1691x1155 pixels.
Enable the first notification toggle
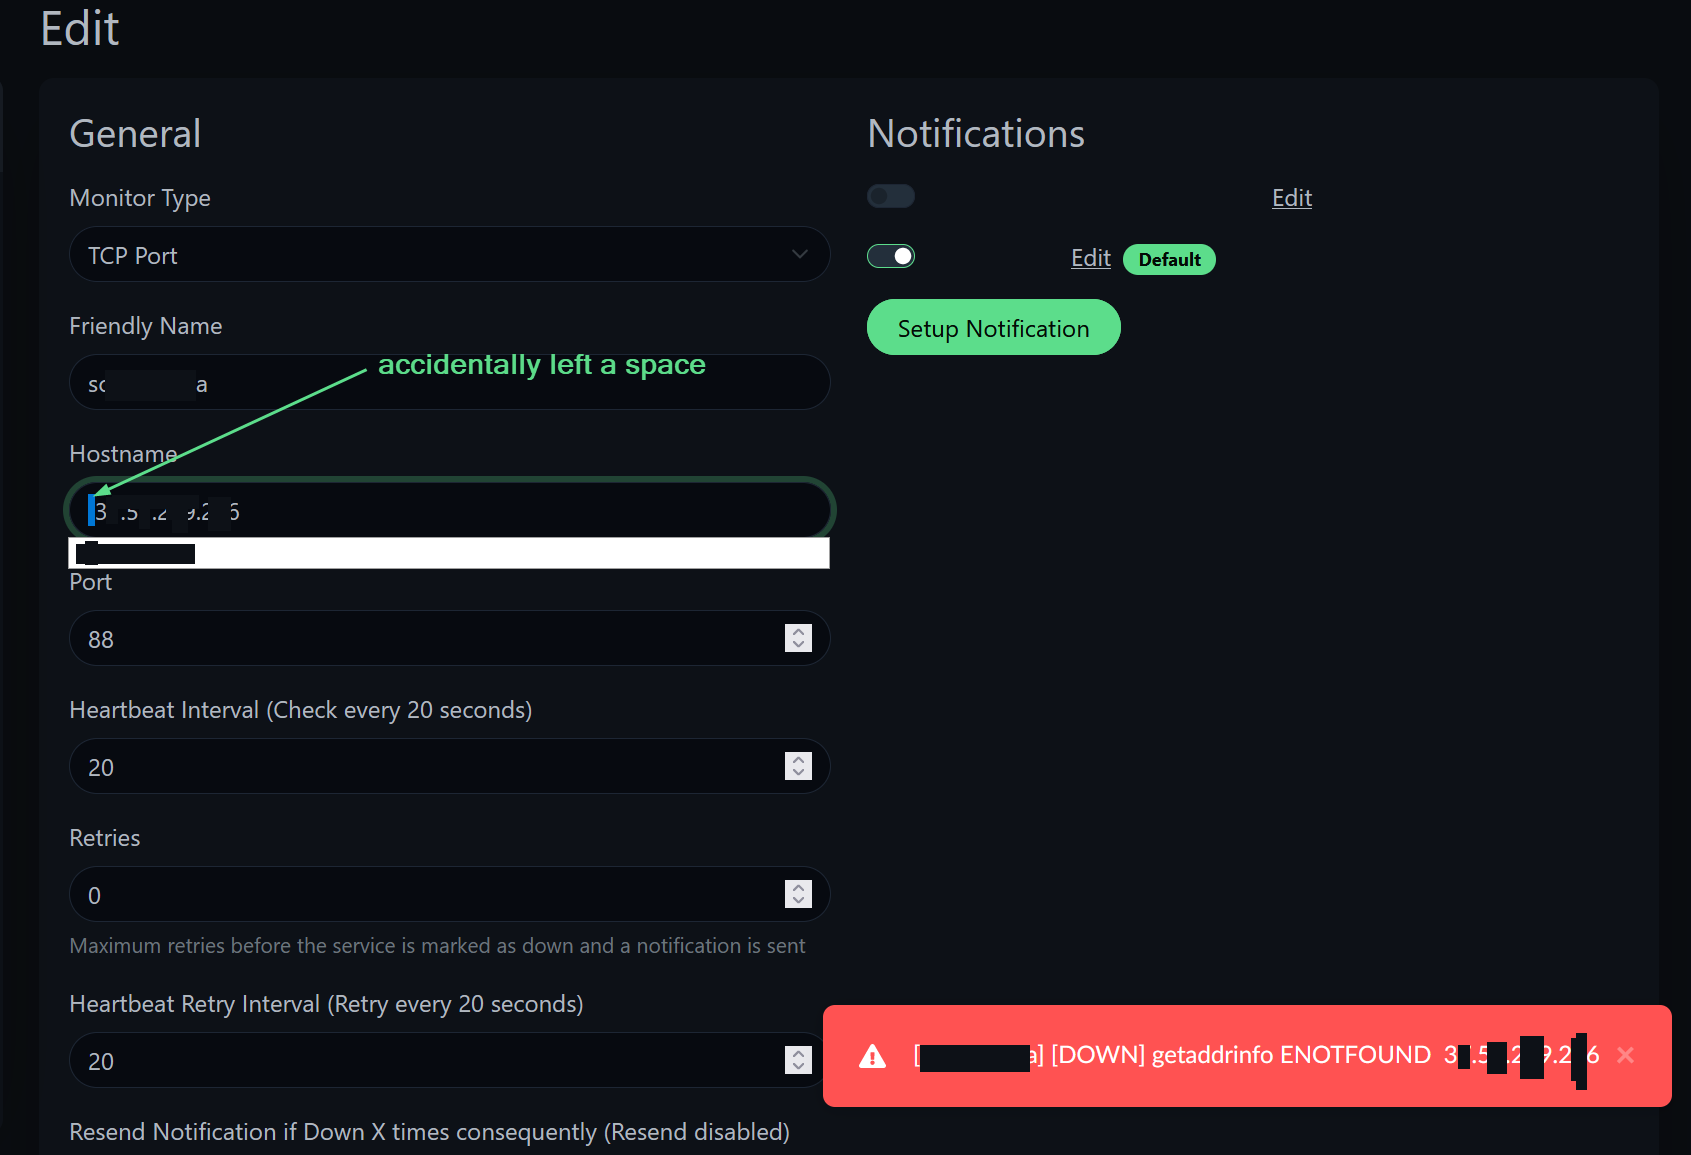point(890,196)
